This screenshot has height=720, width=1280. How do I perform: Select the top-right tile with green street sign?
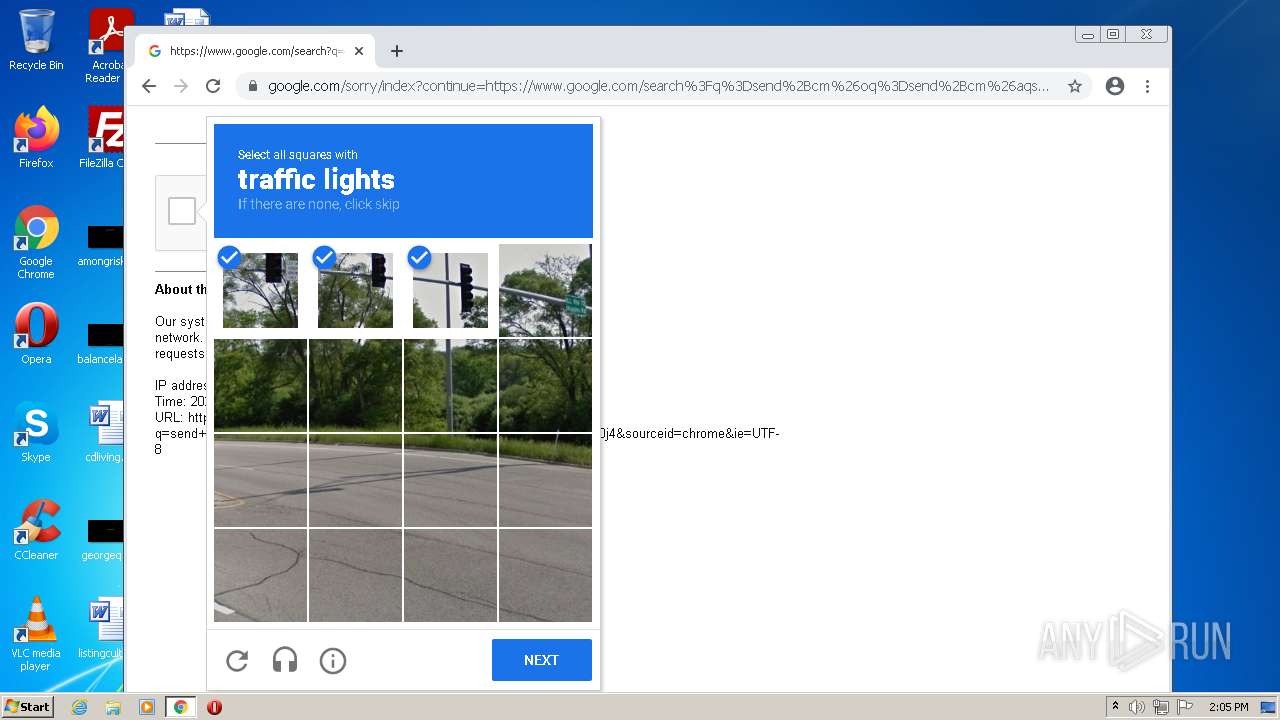pyautogui.click(x=545, y=290)
